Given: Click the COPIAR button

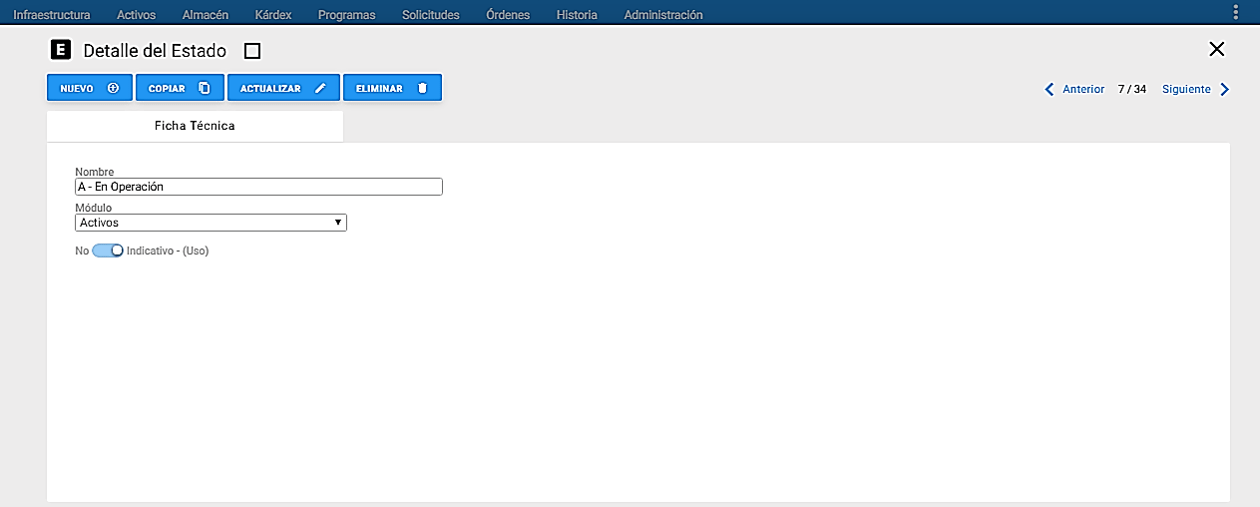Looking at the screenshot, I should (x=180, y=88).
